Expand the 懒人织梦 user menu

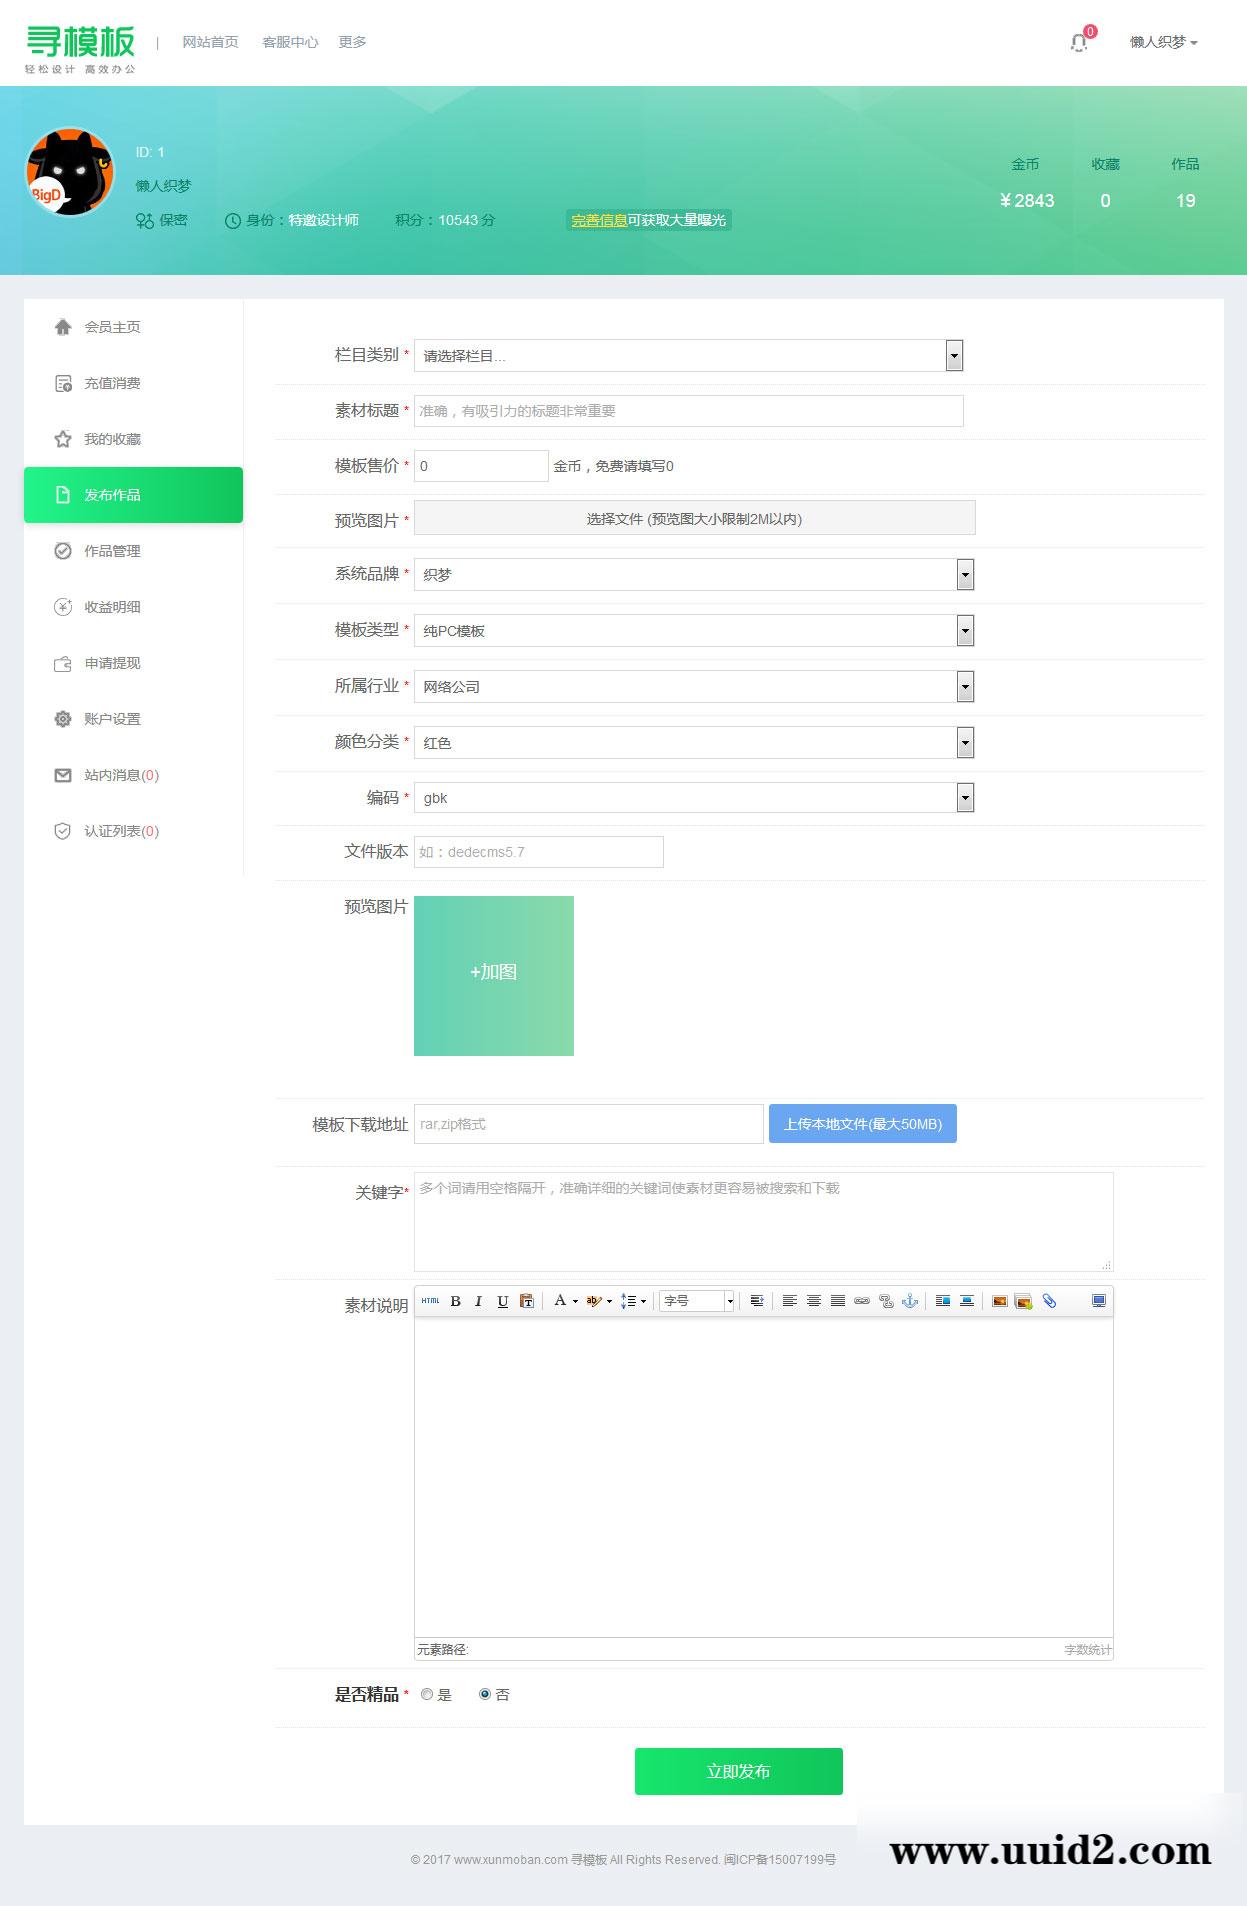click(1163, 42)
